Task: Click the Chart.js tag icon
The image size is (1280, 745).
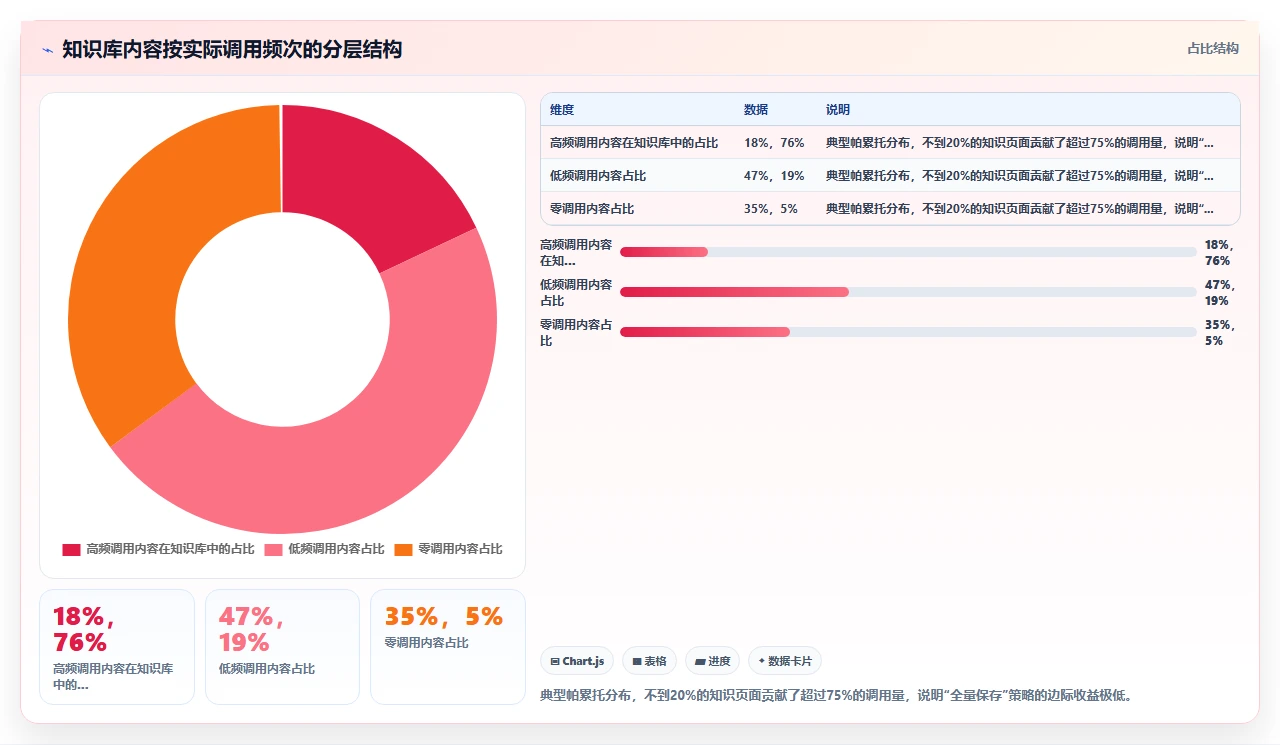Action: pyautogui.click(x=555, y=661)
